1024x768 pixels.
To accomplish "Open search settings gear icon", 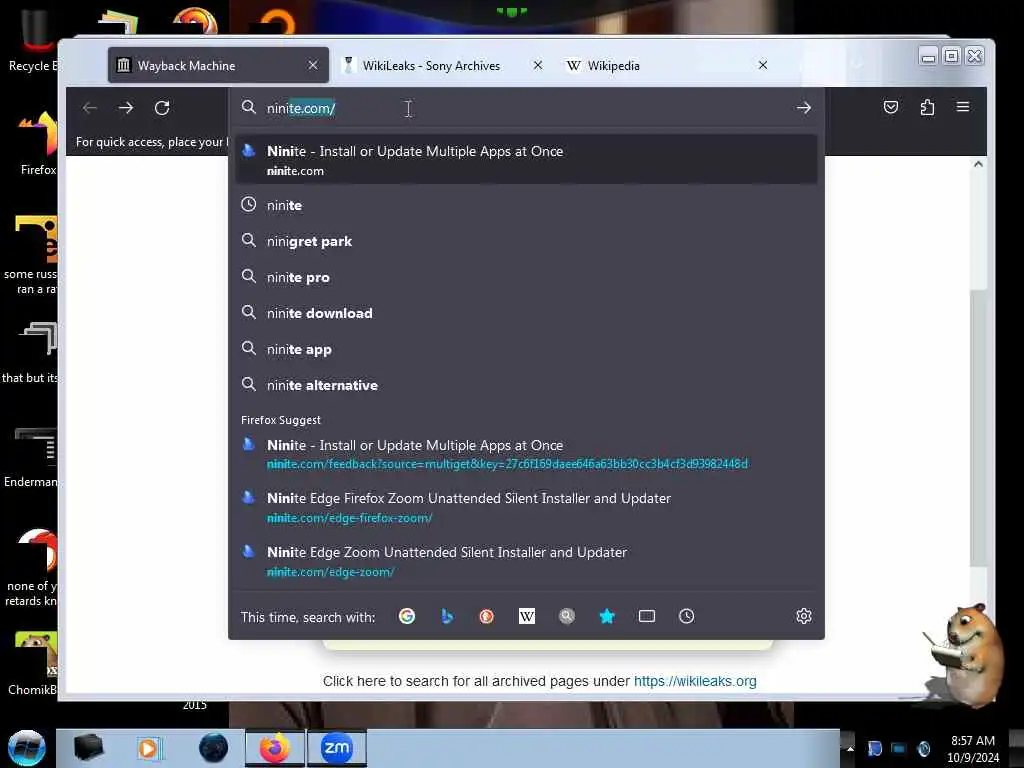I will (804, 616).
